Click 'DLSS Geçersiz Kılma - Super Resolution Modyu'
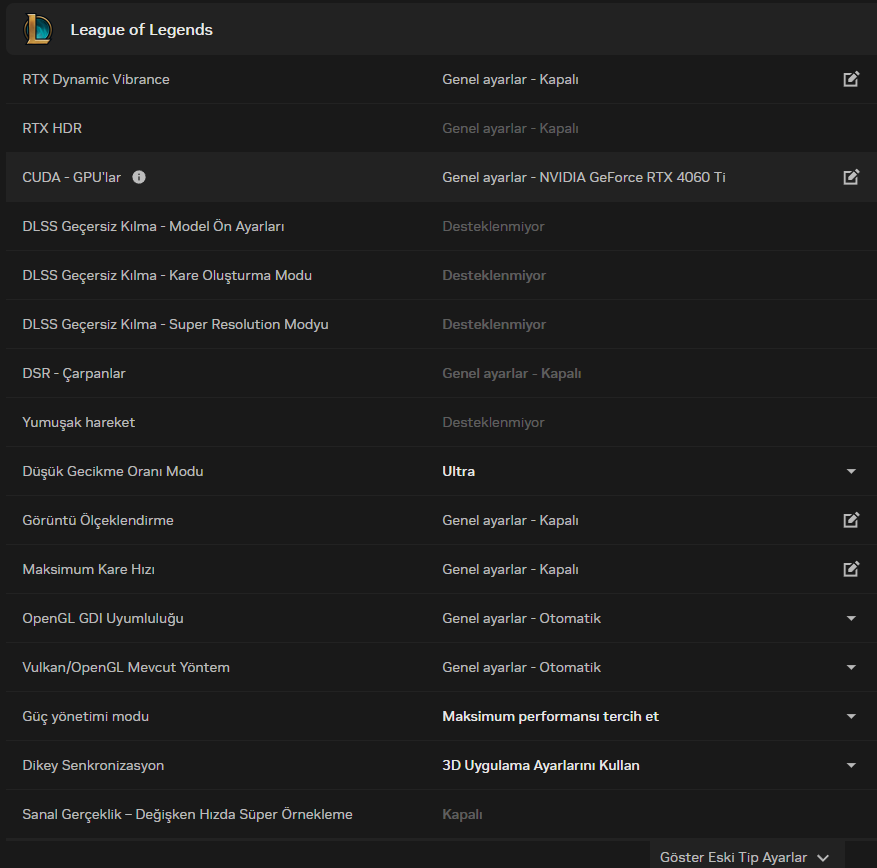This screenshot has height=868, width=877. 176,324
